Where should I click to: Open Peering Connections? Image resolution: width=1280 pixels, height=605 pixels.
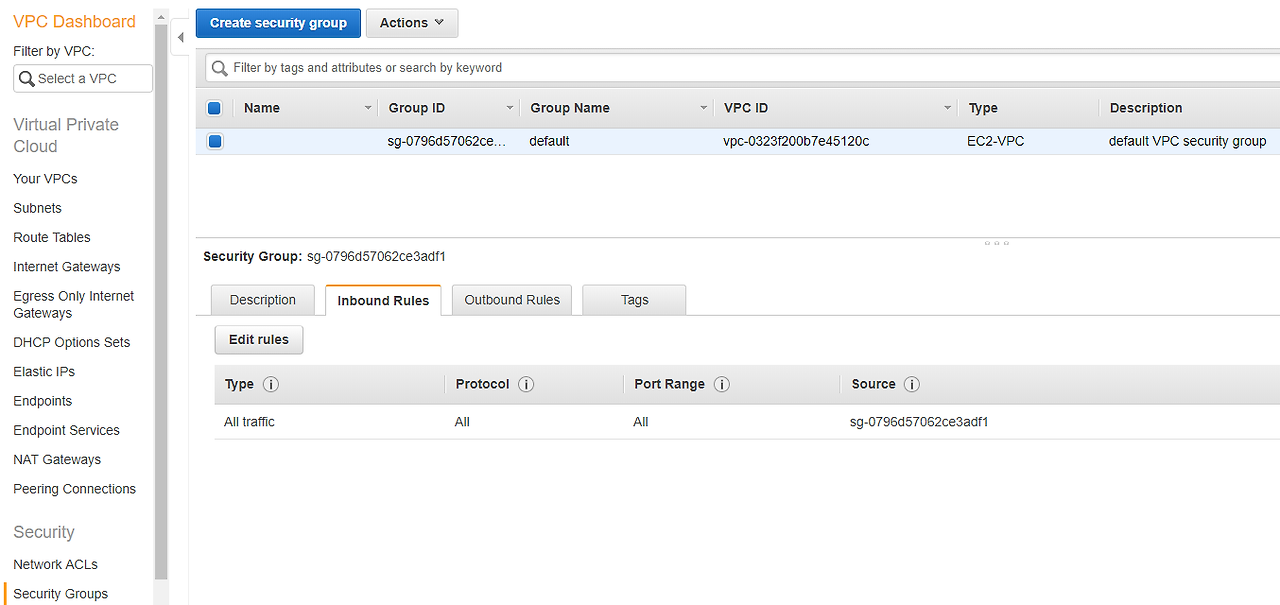tap(75, 489)
